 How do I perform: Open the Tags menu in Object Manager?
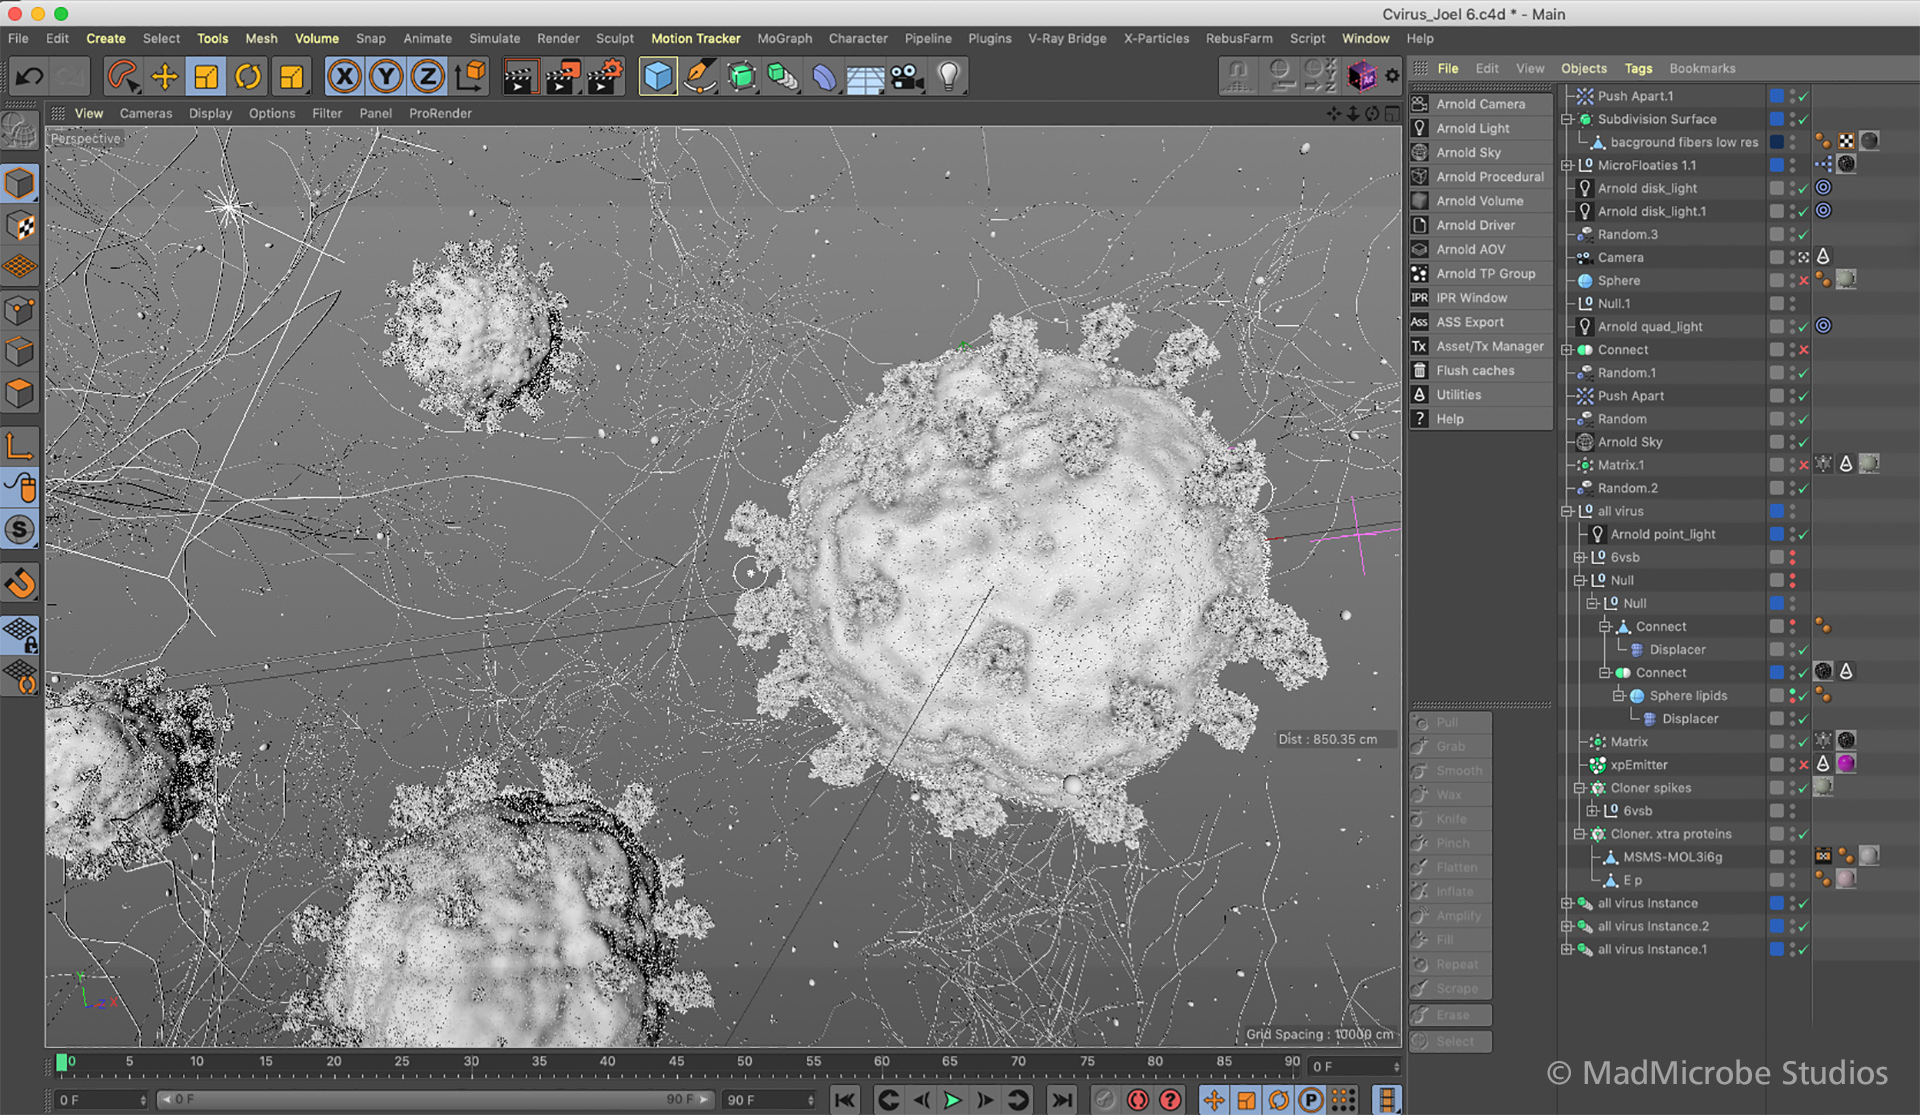(1638, 68)
